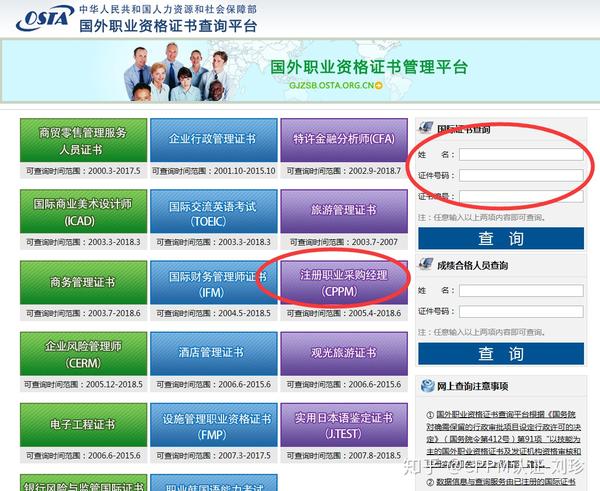
Task: Open the 商贸零售管理服务人员证书 tile
Action: click(83, 140)
